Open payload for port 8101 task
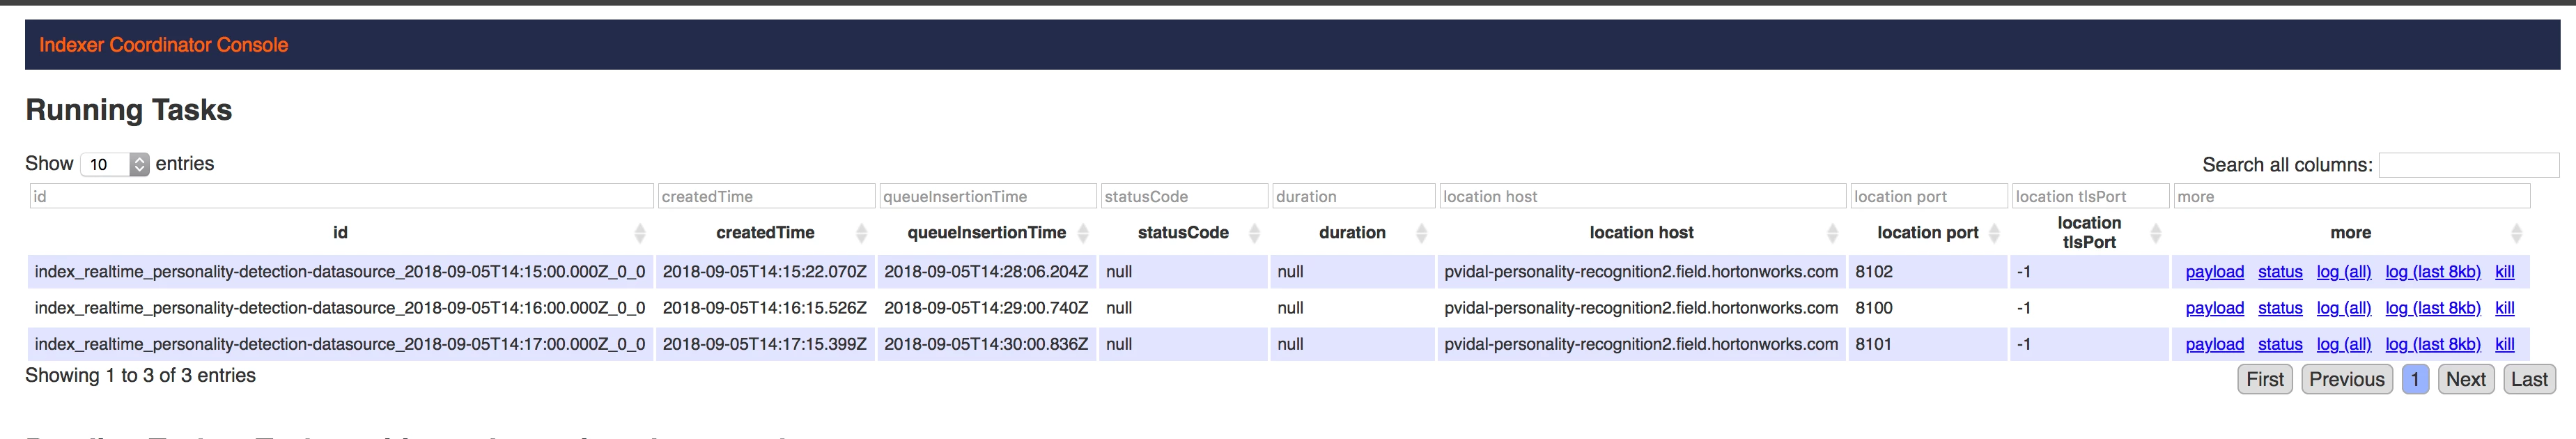The height and width of the screenshot is (439, 2576). click(2214, 344)
